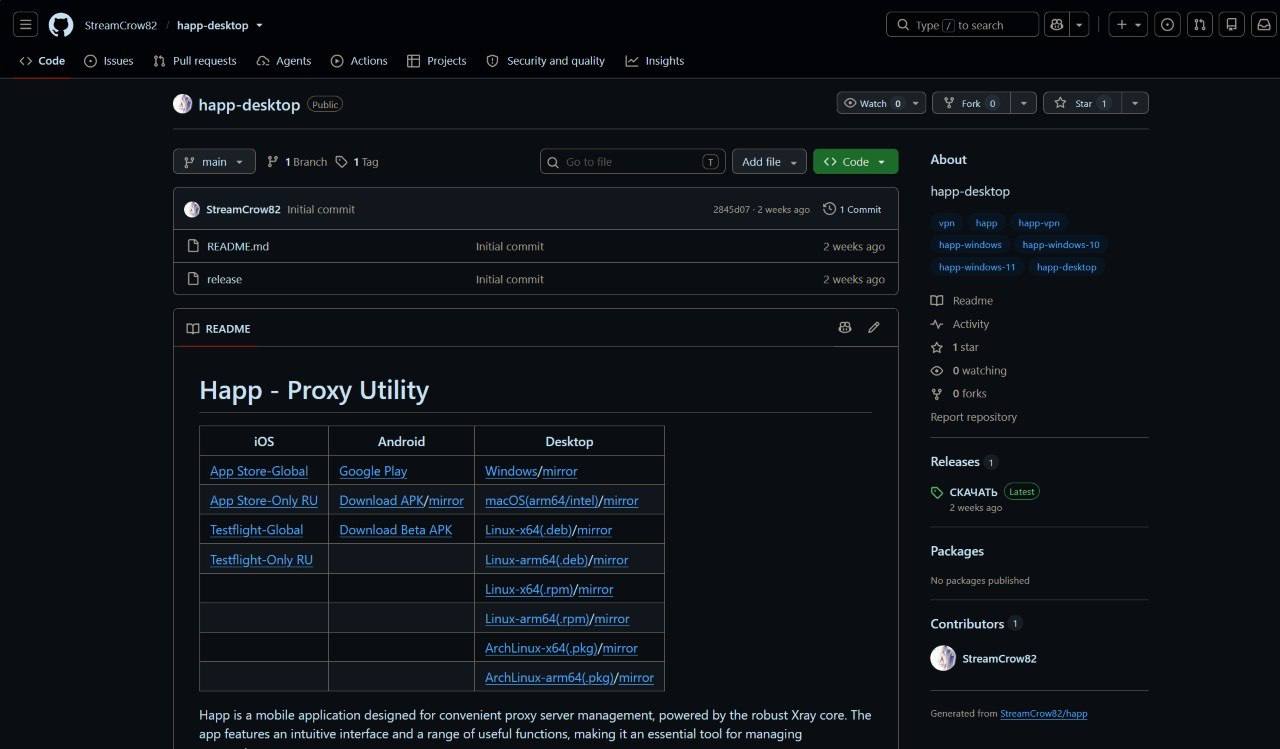Open notifications inbox icon
This screenshot has height=749, width=1280.
tap(1265, 25)
